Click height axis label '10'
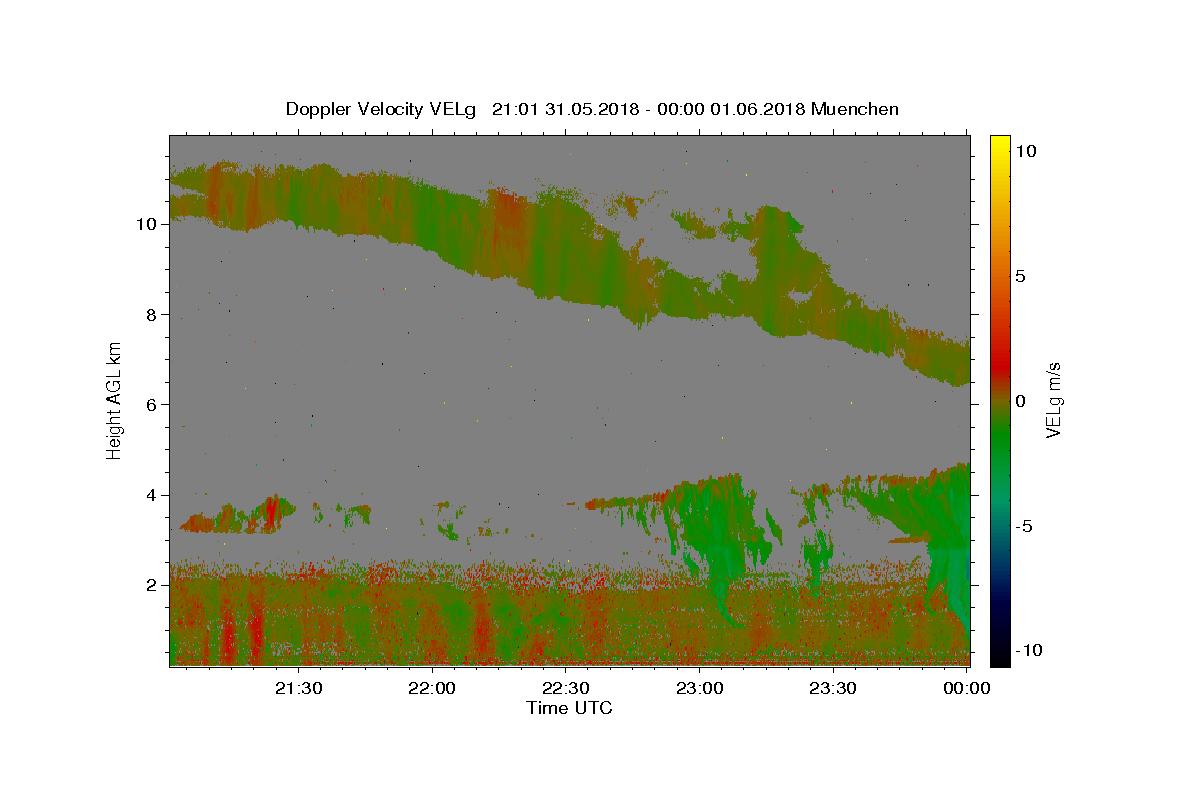This screenshot has height=800, width=1200. (148, 224)
